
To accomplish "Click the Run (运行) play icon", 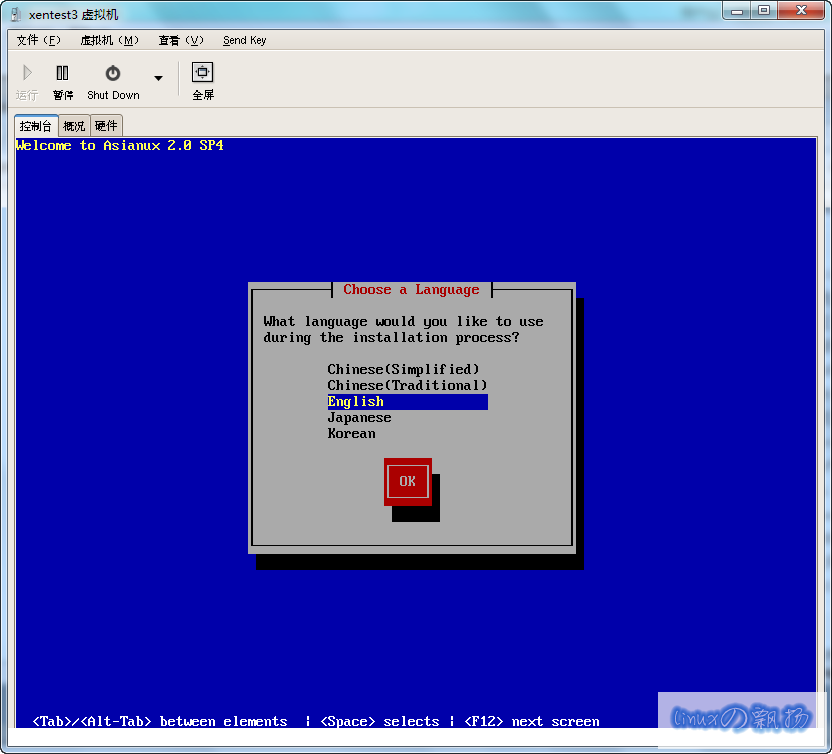I will [x=27, y=73].
